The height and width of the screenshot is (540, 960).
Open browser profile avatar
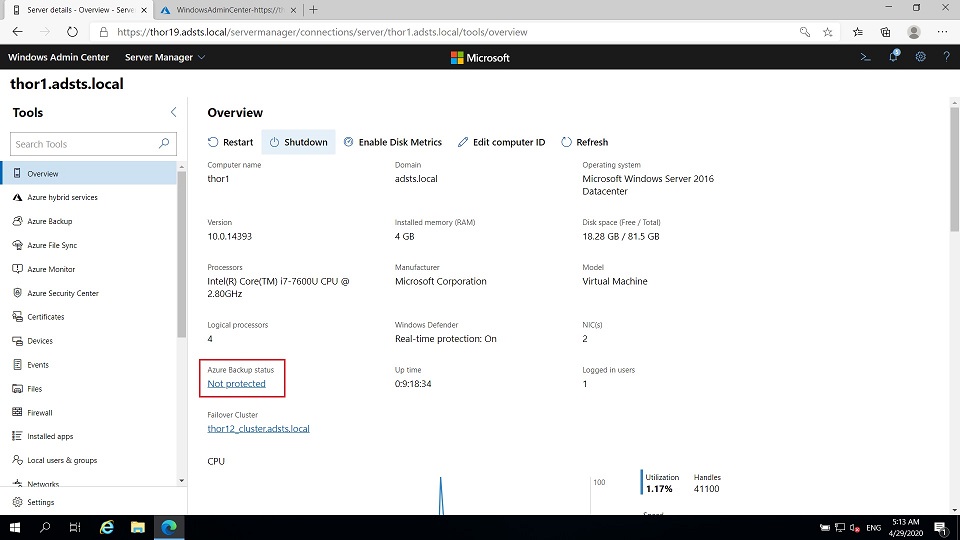[x=914, y=32]
